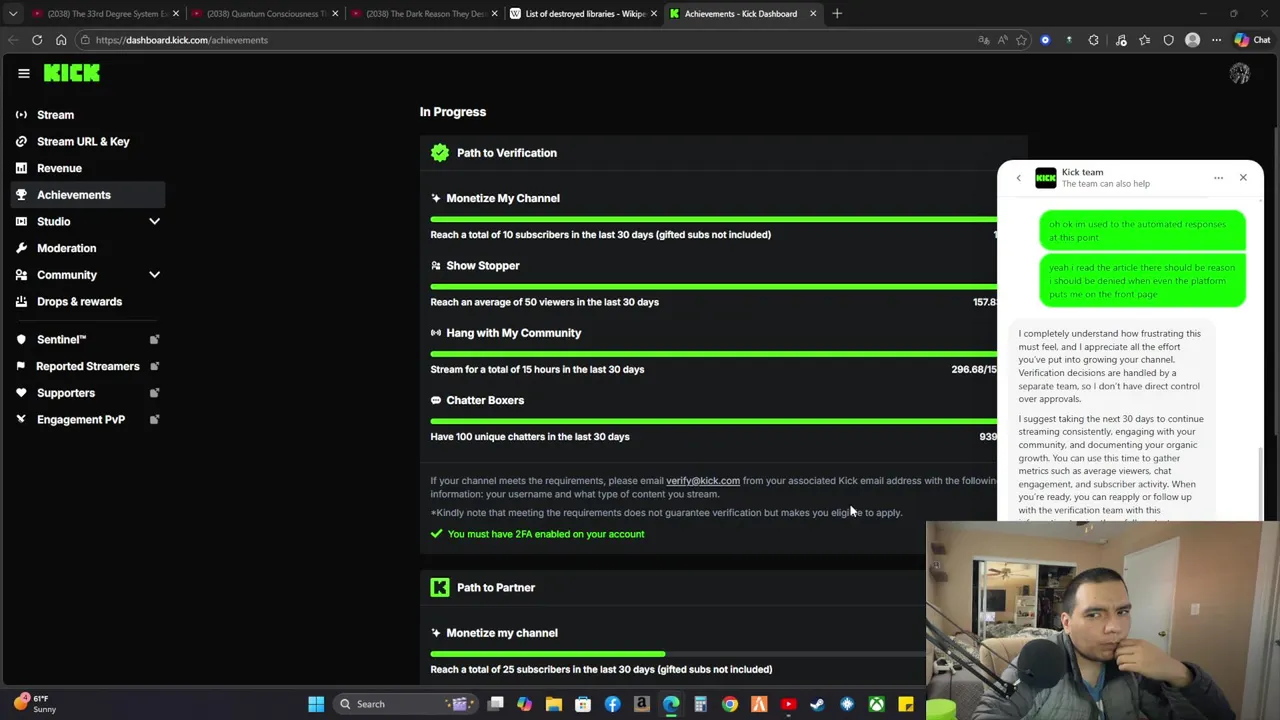
Task: Click the Show Stopper progress bar
Action: 713,286
